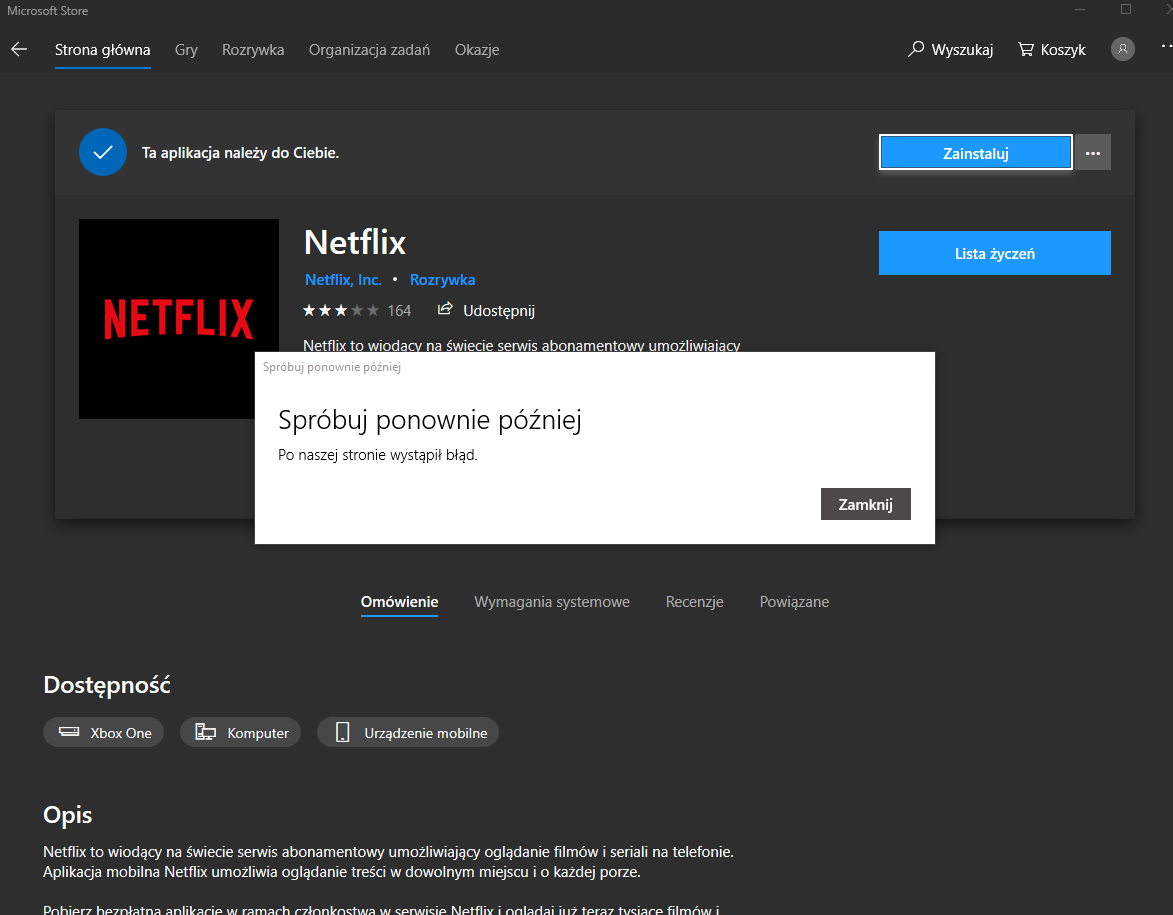Open the Rozrywka navigation tab
Viewport: 1173px width, 915px height.
pos(253,50)
